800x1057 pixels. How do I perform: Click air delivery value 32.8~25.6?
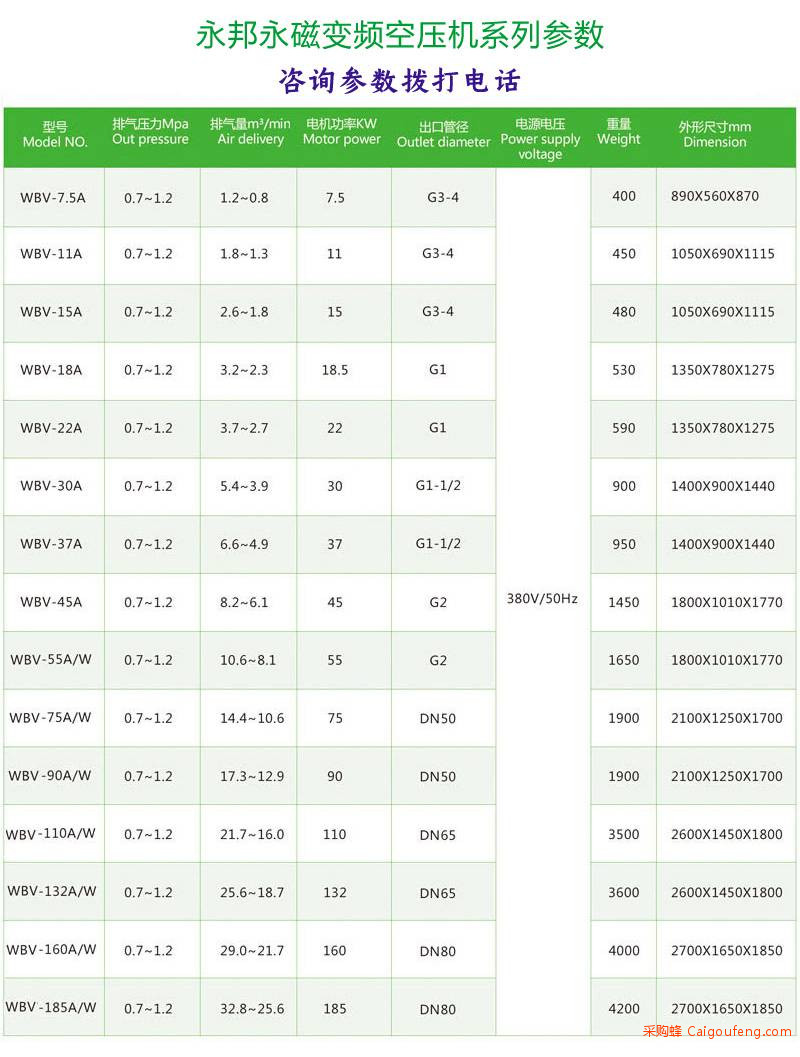(x=252, y=1009)
